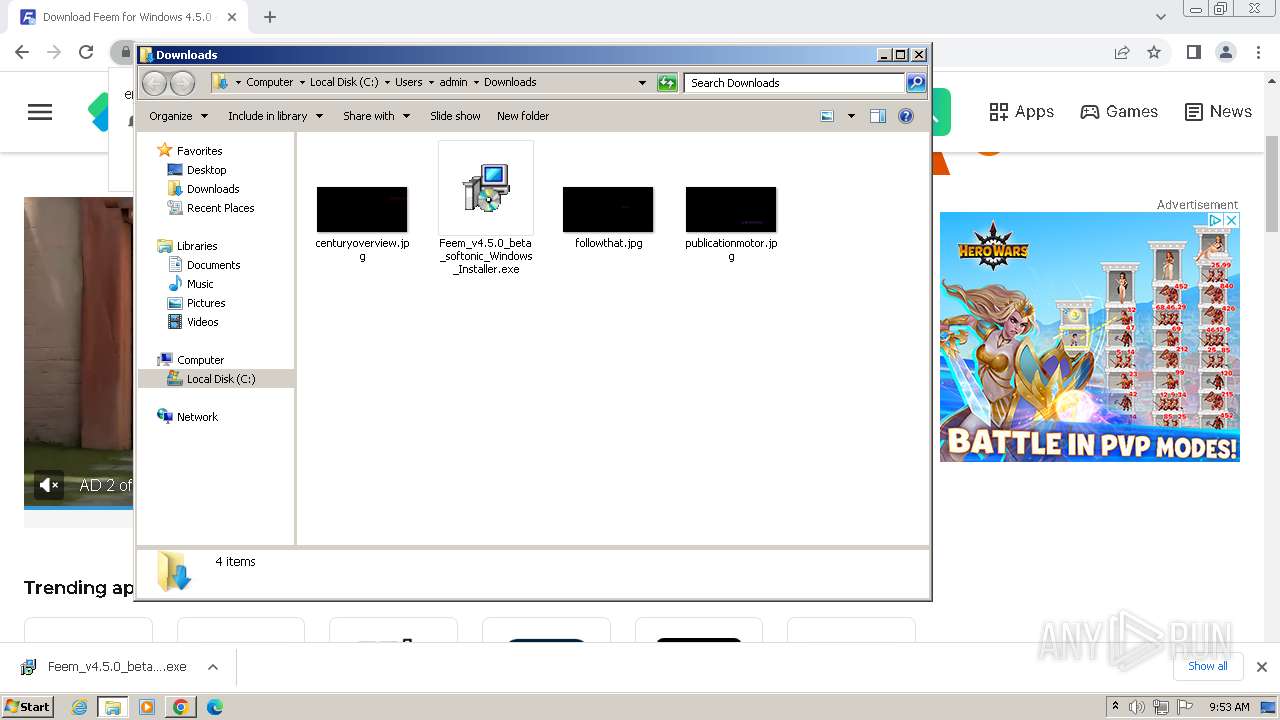1280x720 pixels.
Task: Click the volume icon in system tray
Action: 1137,707
